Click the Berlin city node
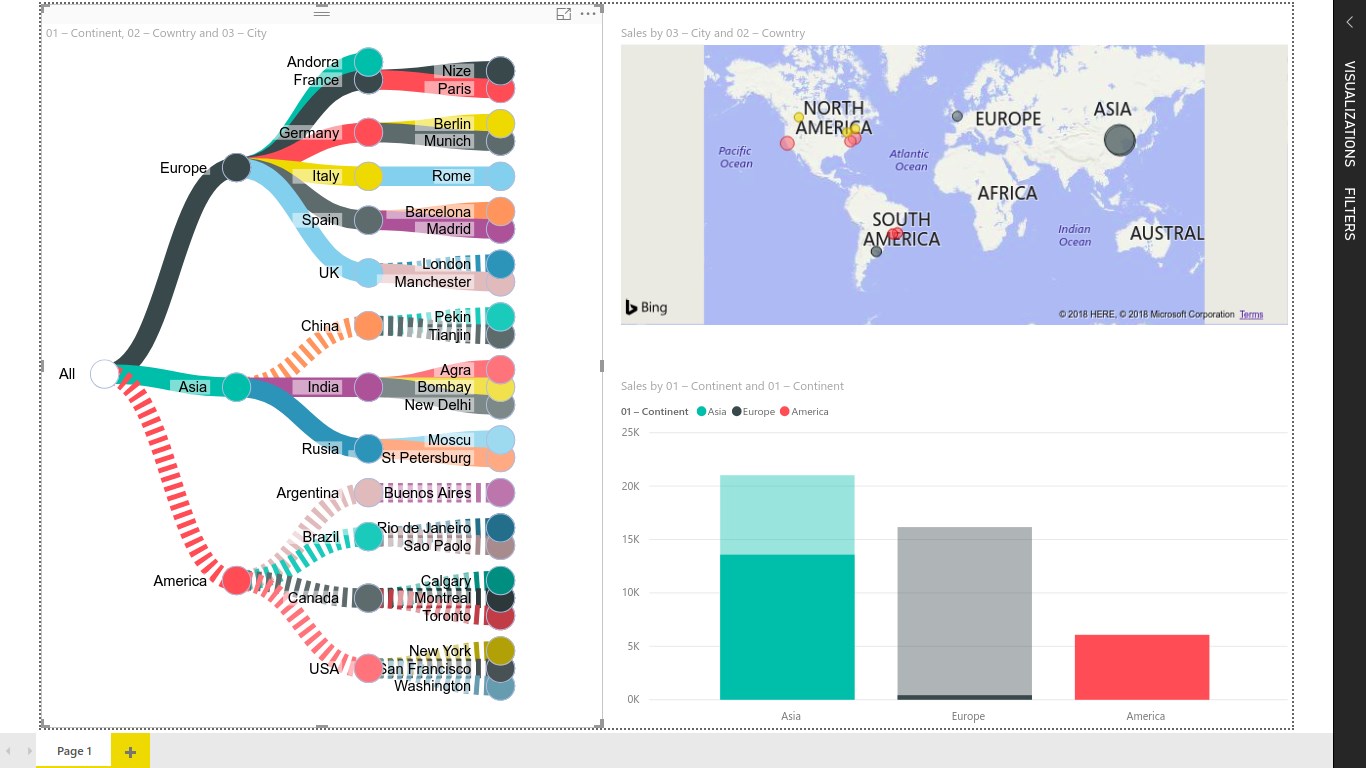Image resolution: width=1366 pixels, height=768 pixels. (x=501, y=123)
